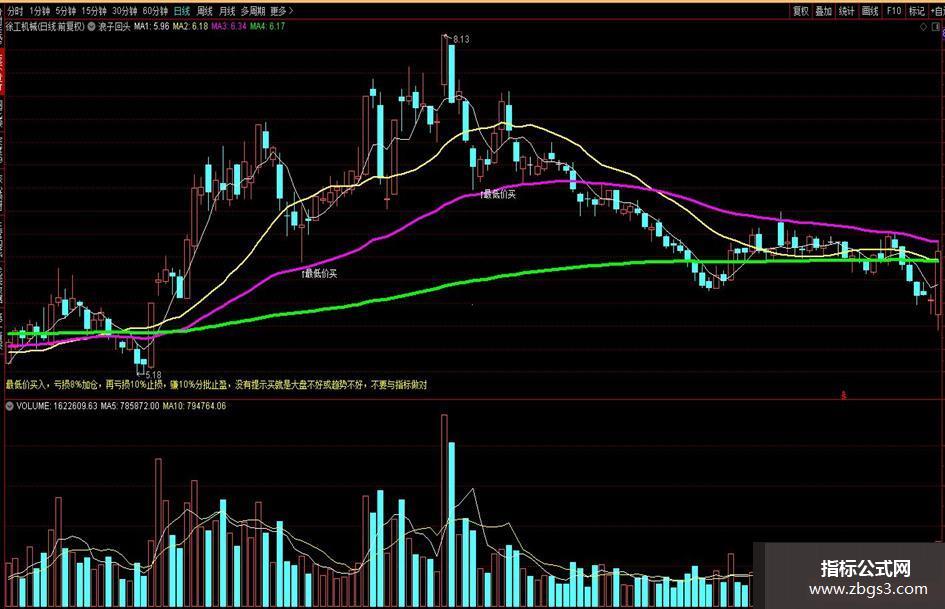Click the small red marker on time axis
The height and width of the screenshot is (609, 945).
(x=844, y=396)
